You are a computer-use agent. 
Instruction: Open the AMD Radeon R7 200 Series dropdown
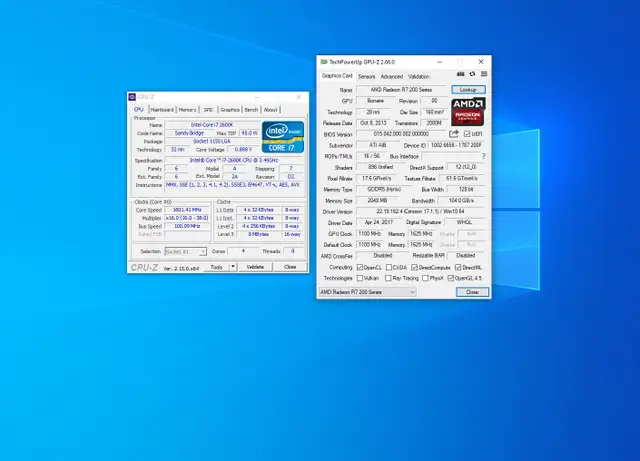[367, 292]
